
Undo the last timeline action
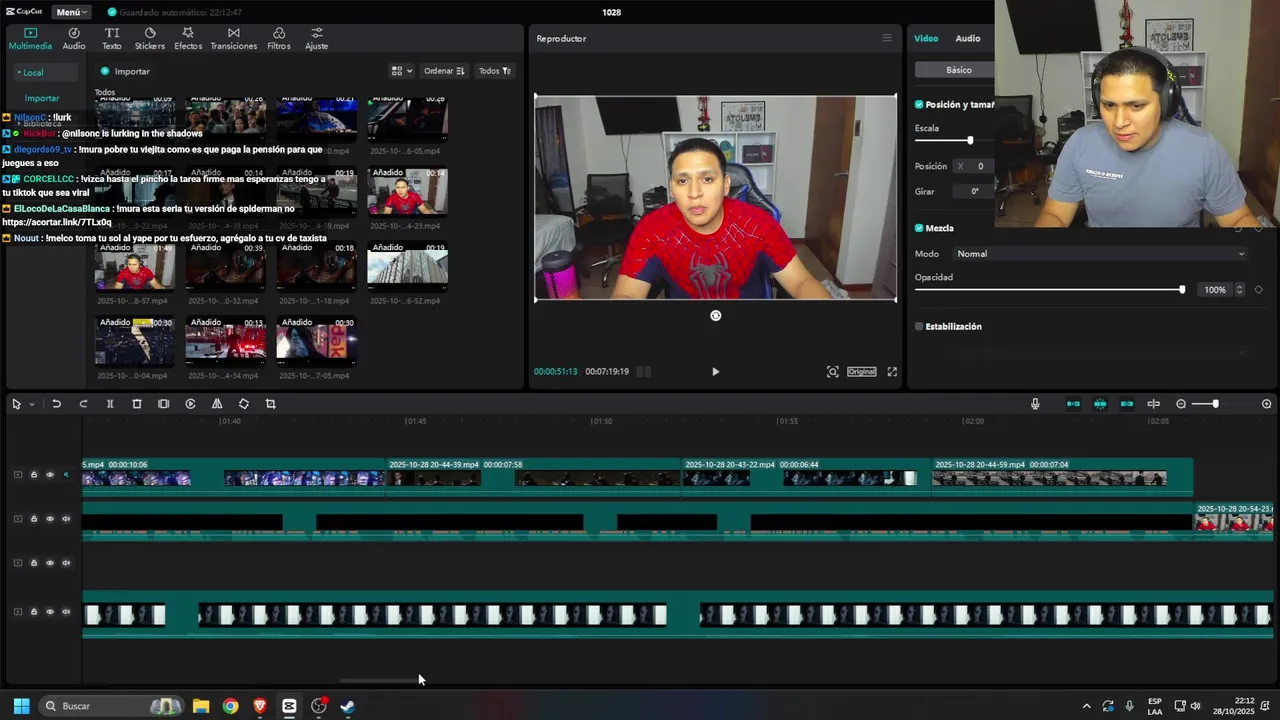(57, 404)
